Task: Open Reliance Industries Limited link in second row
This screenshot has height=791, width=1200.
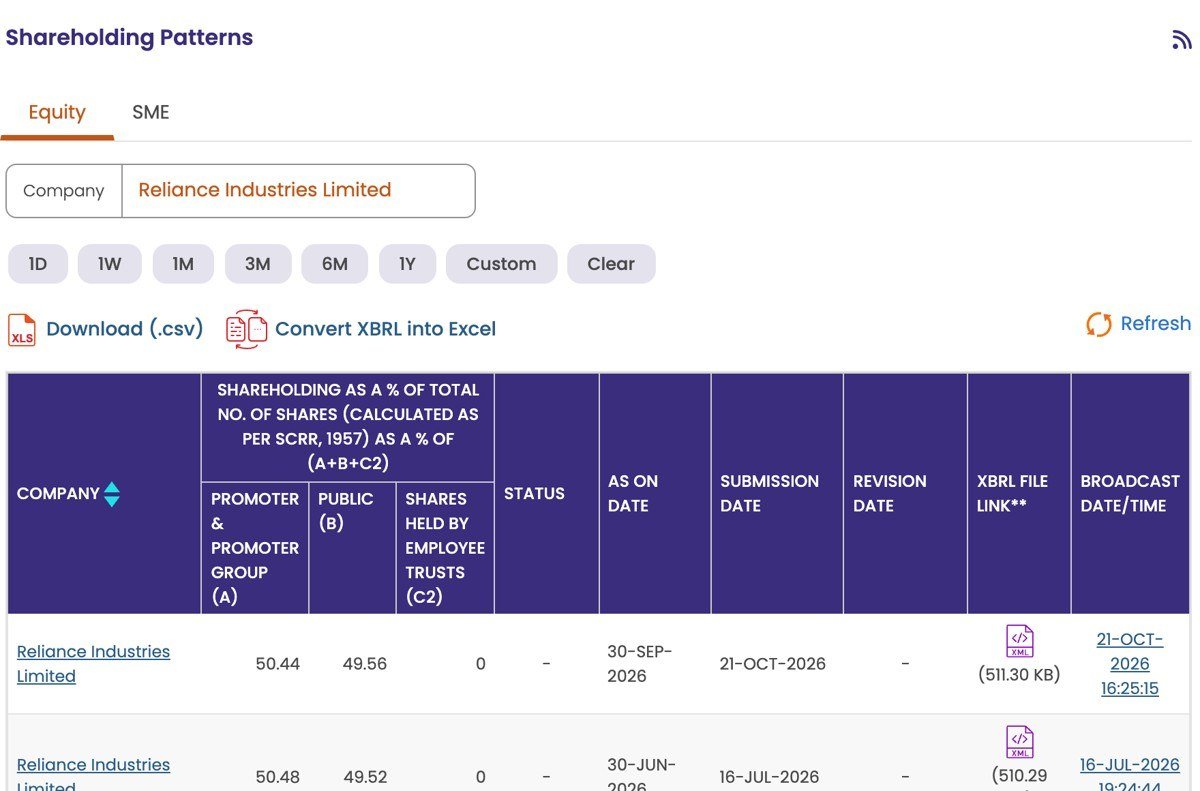Action: [93, 774]
